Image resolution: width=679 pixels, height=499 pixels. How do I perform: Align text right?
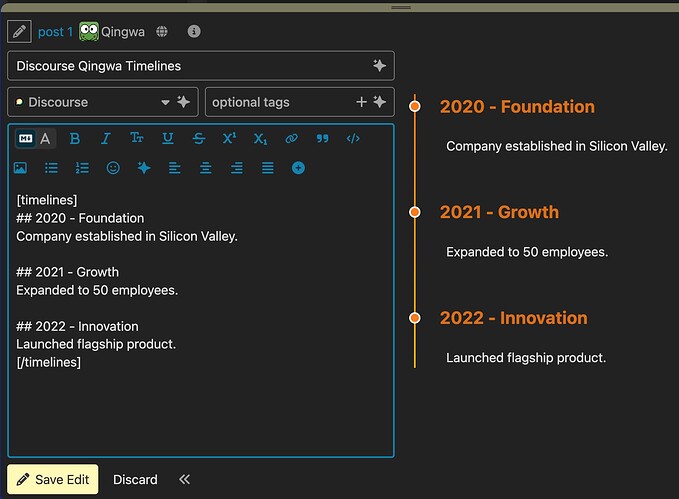236,168
